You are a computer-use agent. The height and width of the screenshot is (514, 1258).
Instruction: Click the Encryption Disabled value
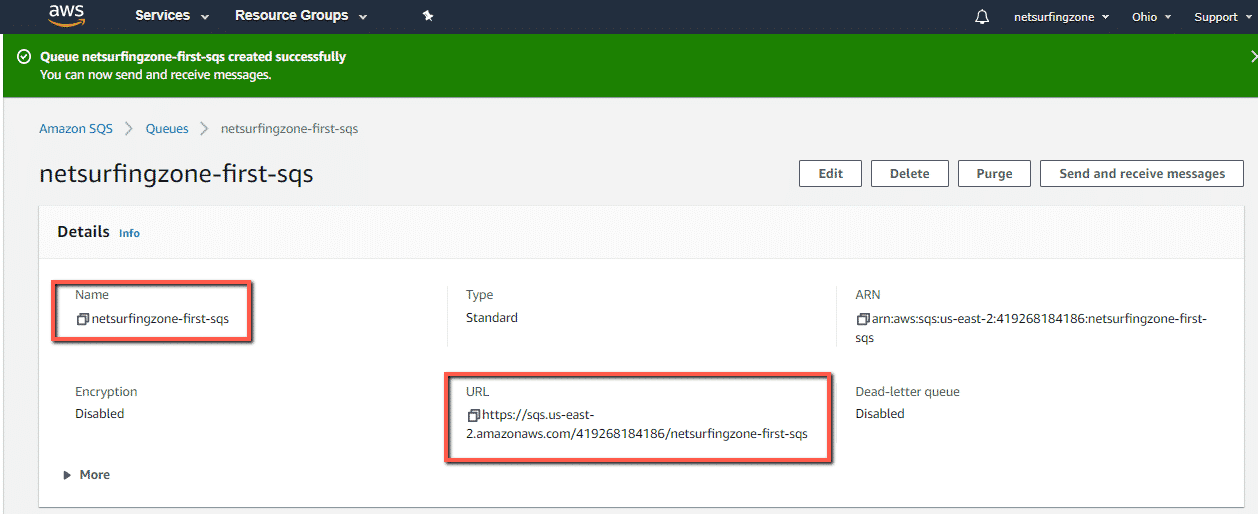[x=100, y=414]
